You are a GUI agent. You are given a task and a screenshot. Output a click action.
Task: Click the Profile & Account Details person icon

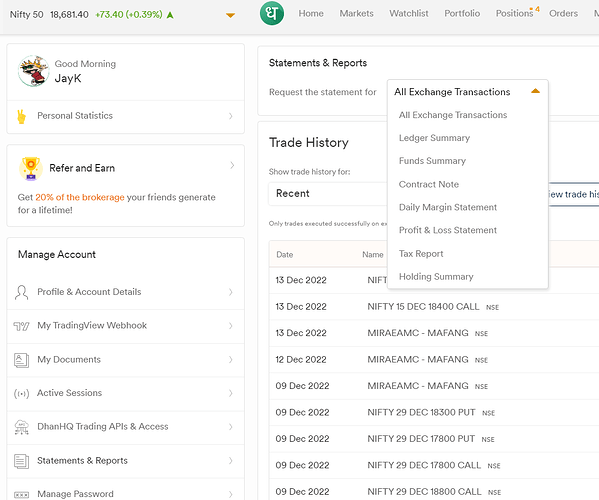point(21,292)
